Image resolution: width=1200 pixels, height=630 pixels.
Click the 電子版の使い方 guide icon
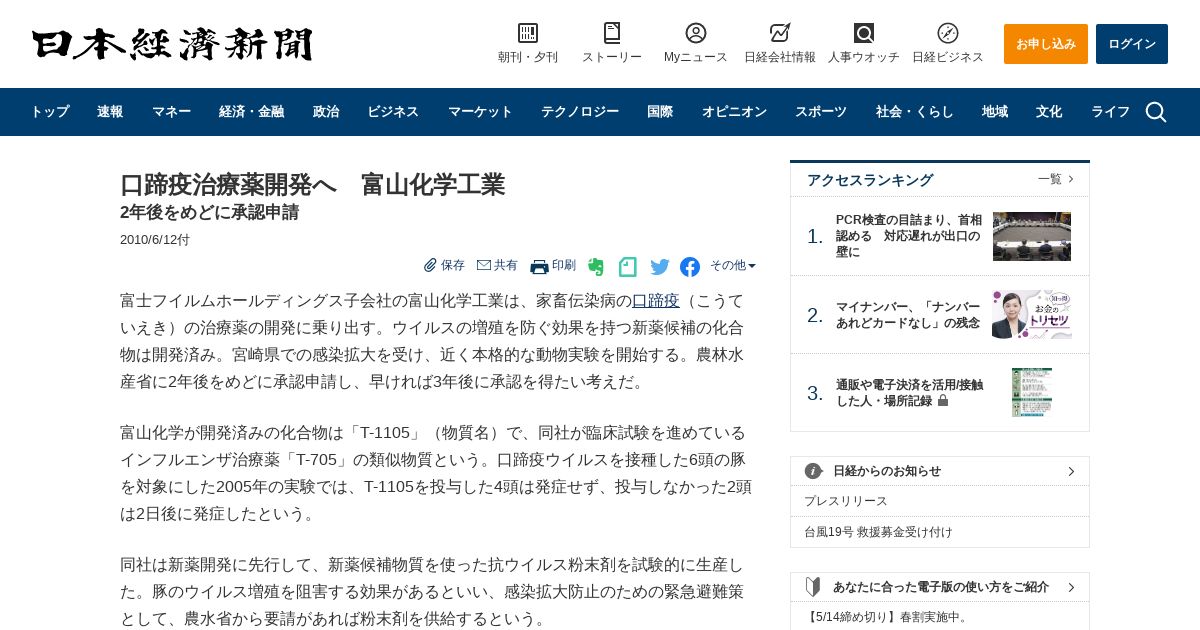(813, 587)
